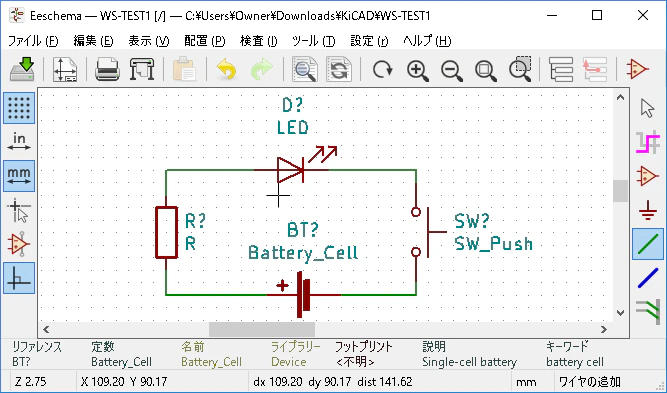The width and height of the screenshot is (667, 393).
Task: Click the Zoom in magnifier
Action: (417, 70)
